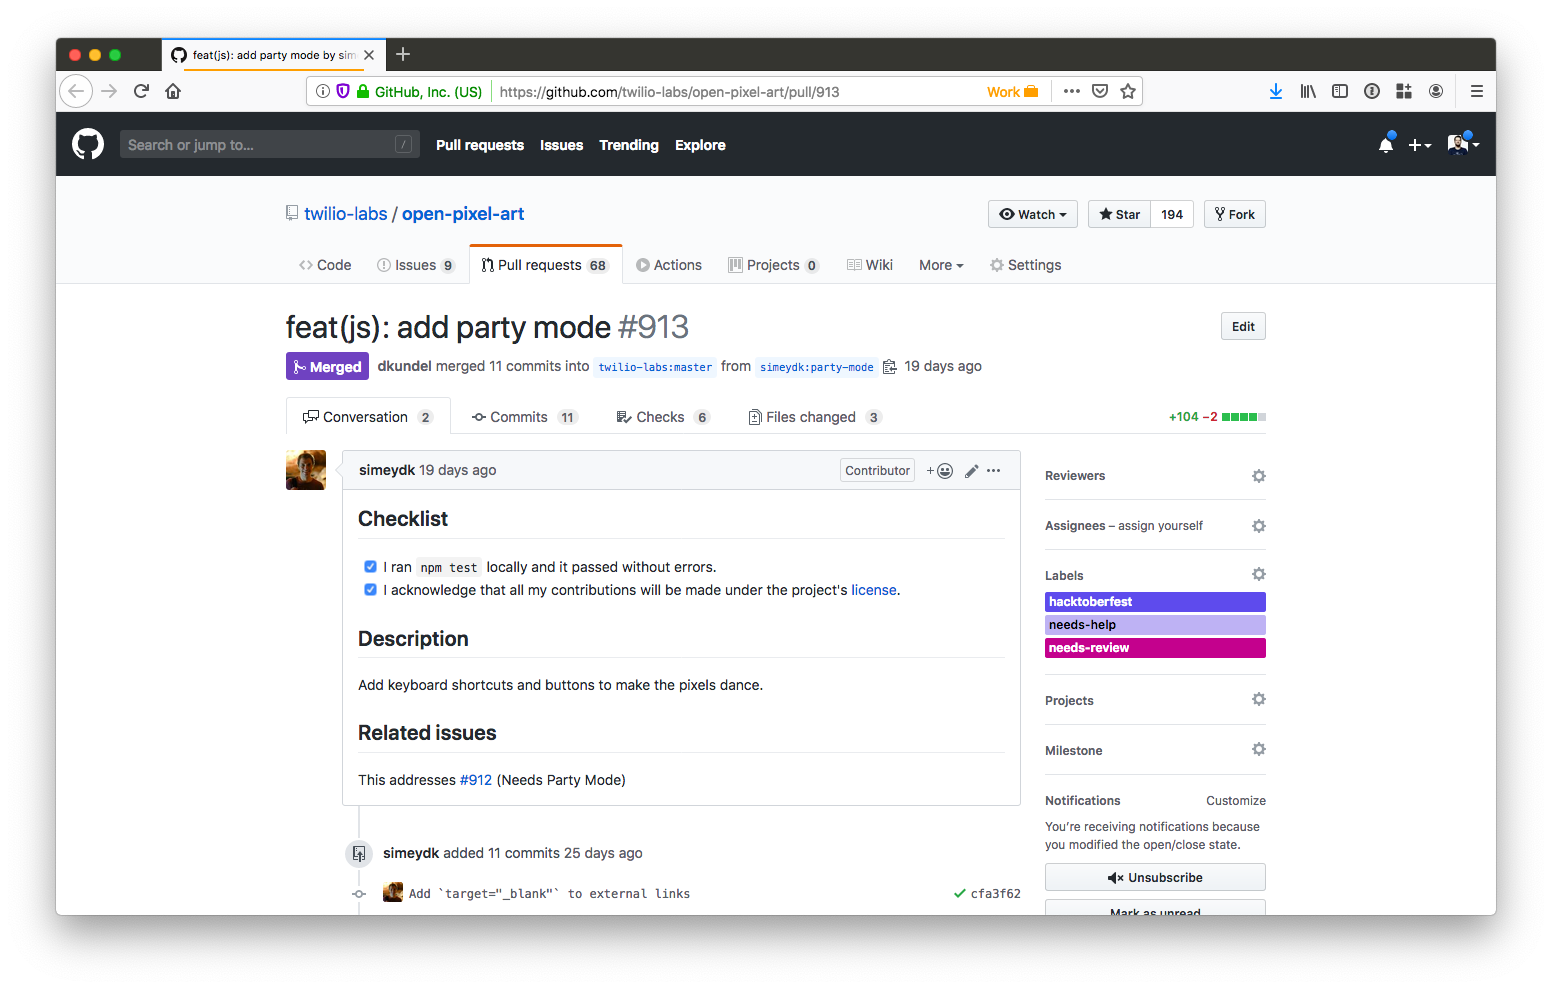The height and width of the screenshot is (989, 1552).
Task: Click simeydk profile avatar thumbnail
Action: (x=306, y=470)
